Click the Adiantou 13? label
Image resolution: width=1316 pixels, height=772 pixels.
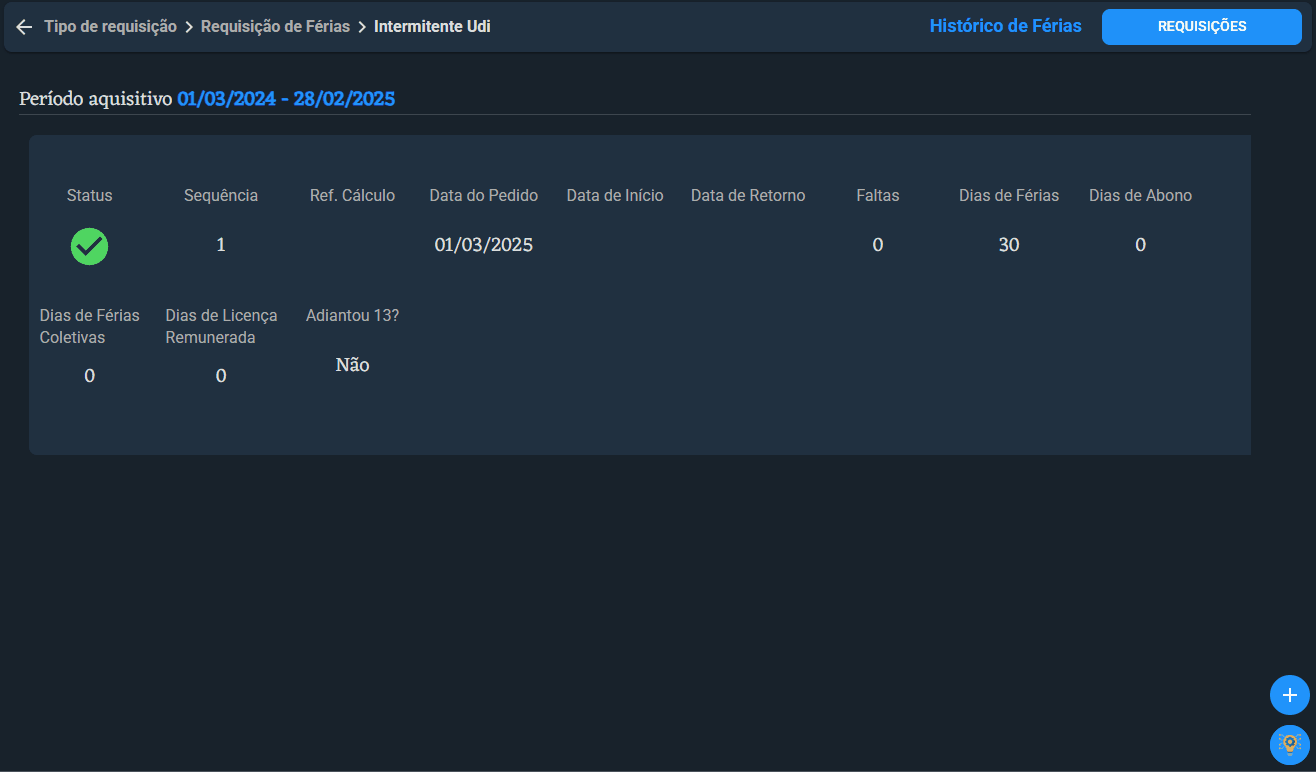(352, 316)
